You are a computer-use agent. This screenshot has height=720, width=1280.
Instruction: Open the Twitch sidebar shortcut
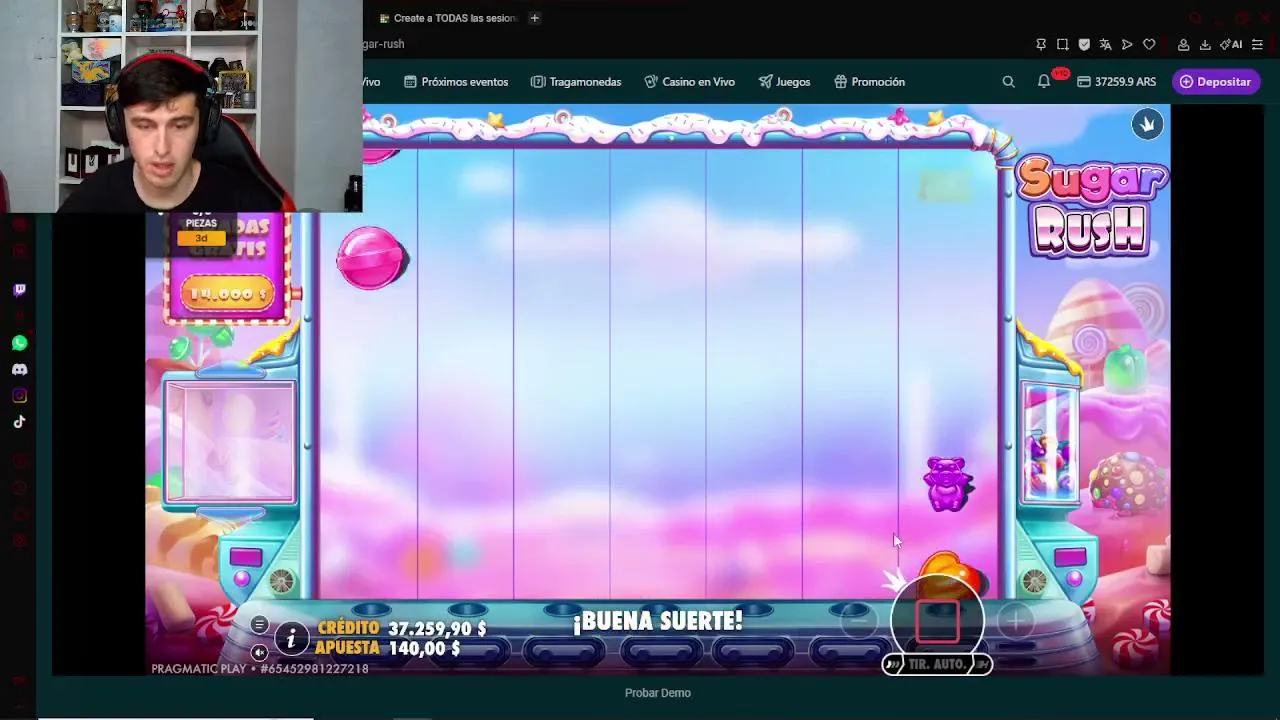(19, 290)
